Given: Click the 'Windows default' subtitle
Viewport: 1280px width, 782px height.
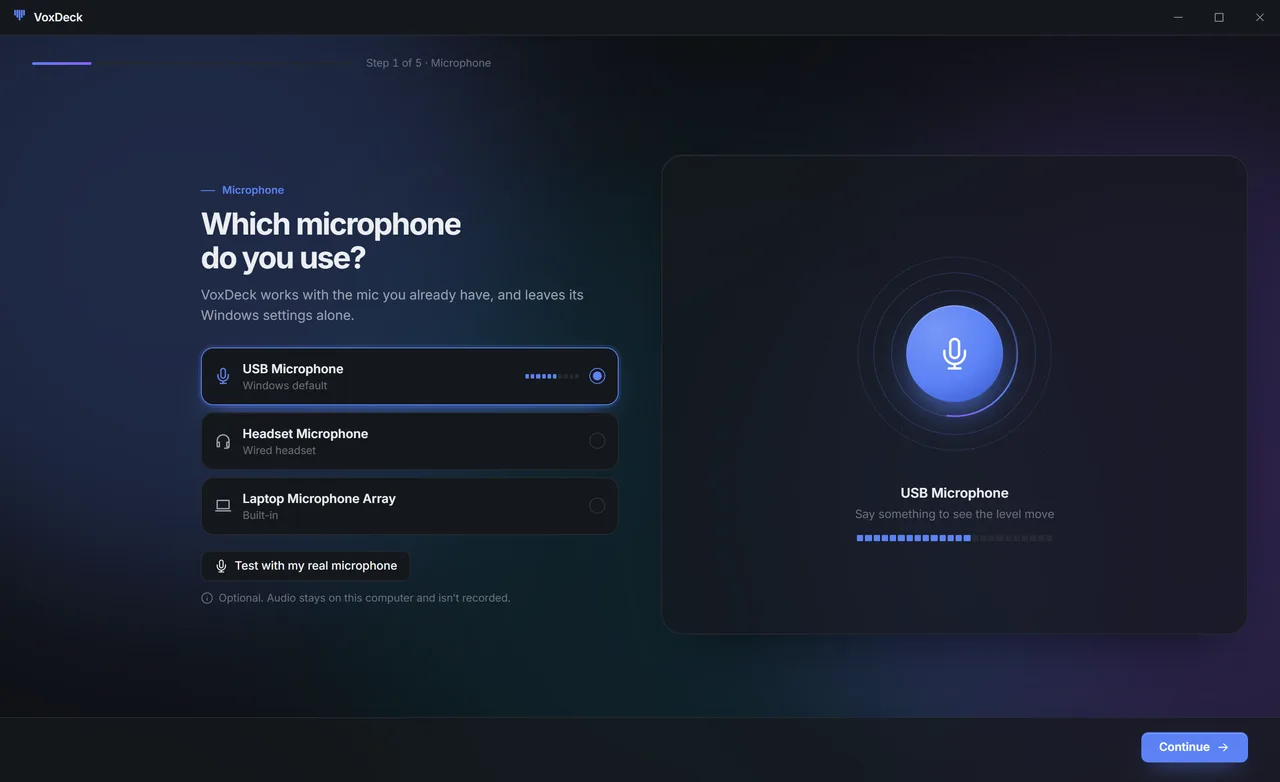Looking at the screenshot, I should pos(285,386).
